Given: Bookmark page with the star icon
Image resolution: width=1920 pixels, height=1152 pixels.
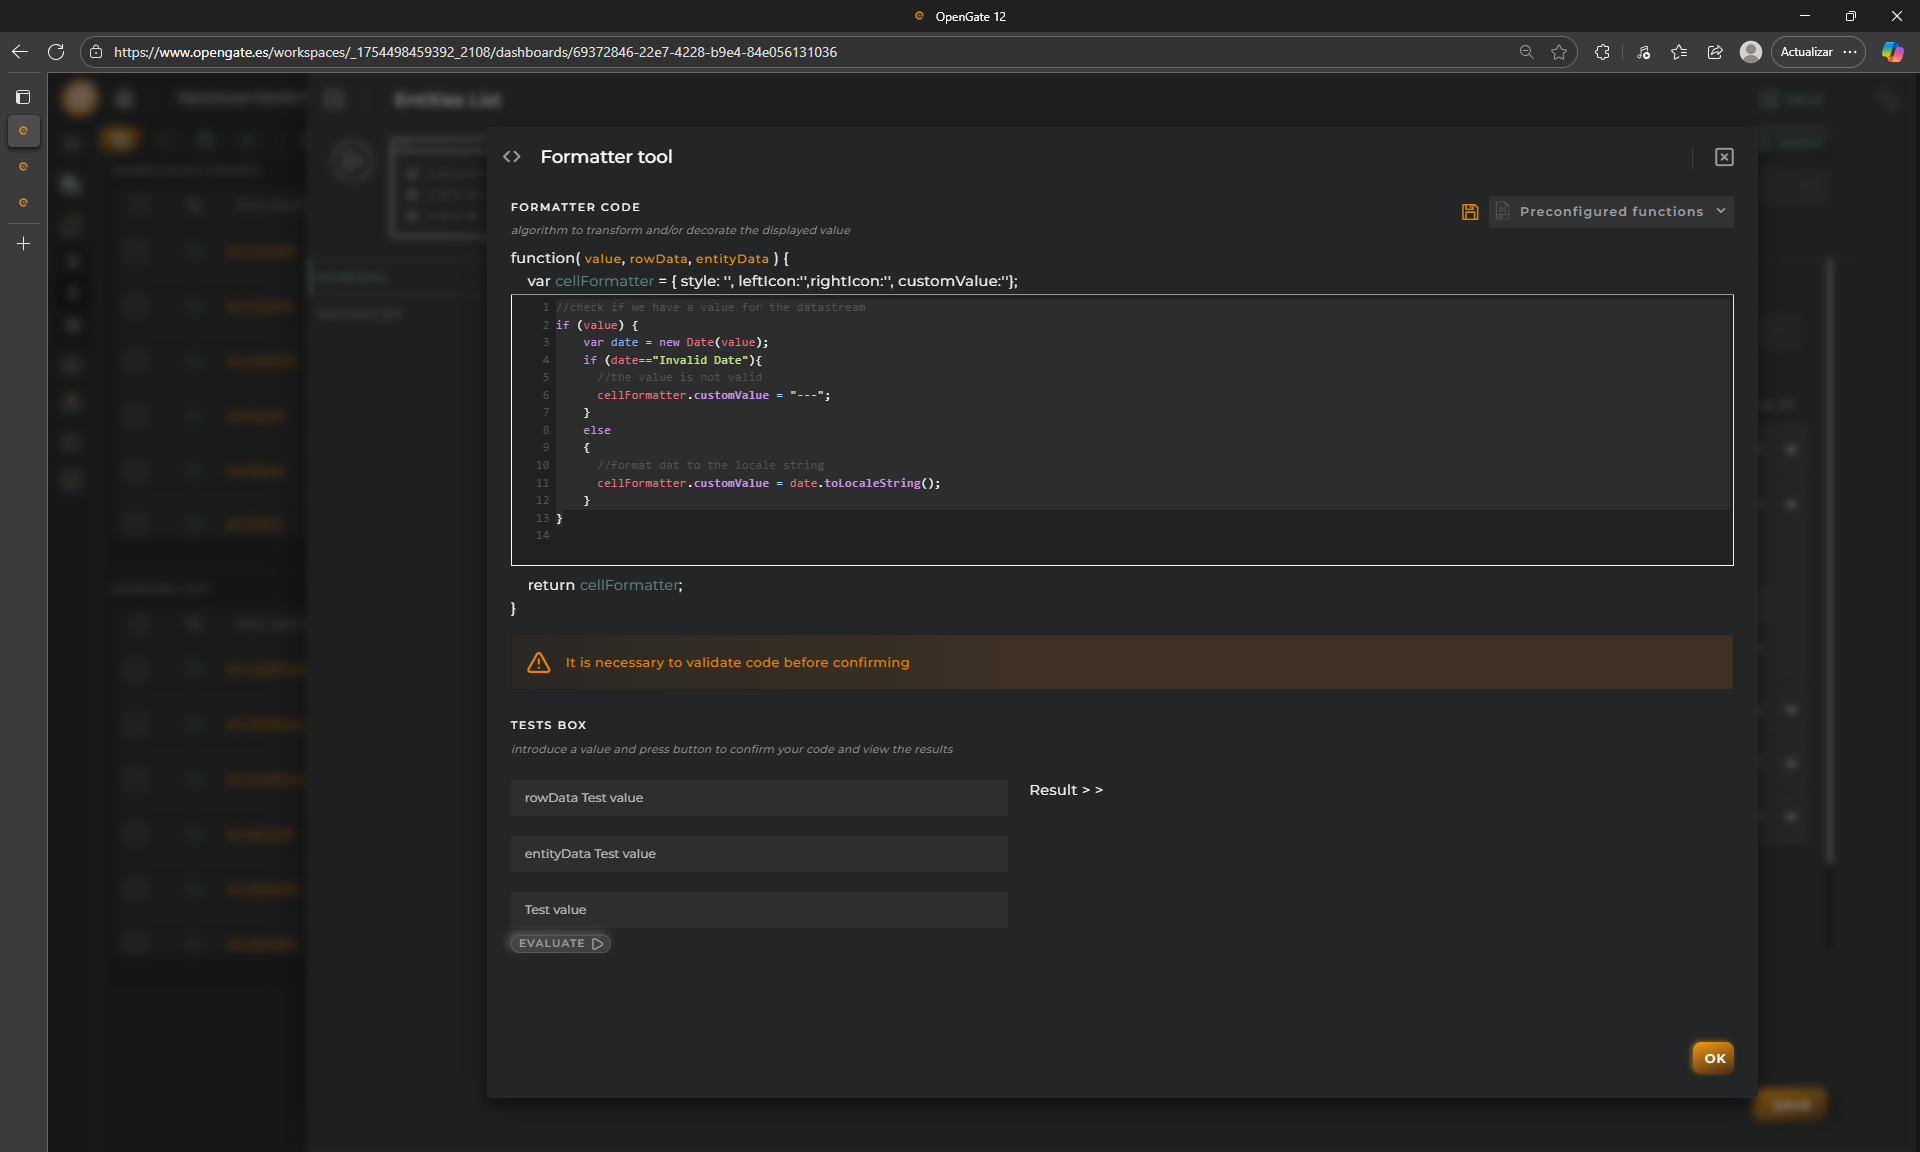Looking at the screenshot, I should pos(1559,52).
